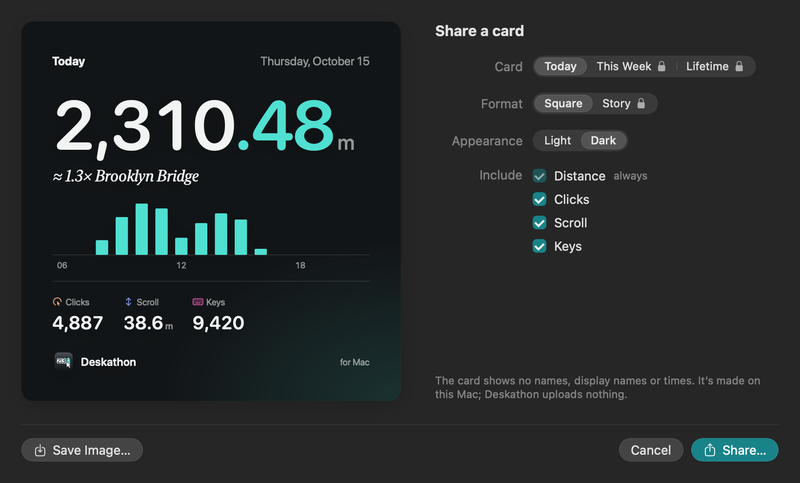Choose the Story format
This screenshot has width=800, height=483.
pyautogui.click(x=624, y=104)
